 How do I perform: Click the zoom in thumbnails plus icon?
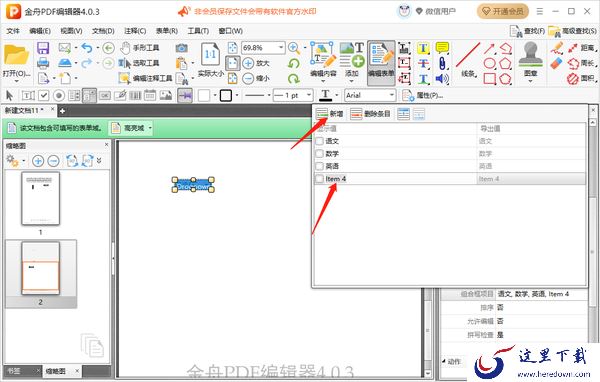[x=38, y=161]
